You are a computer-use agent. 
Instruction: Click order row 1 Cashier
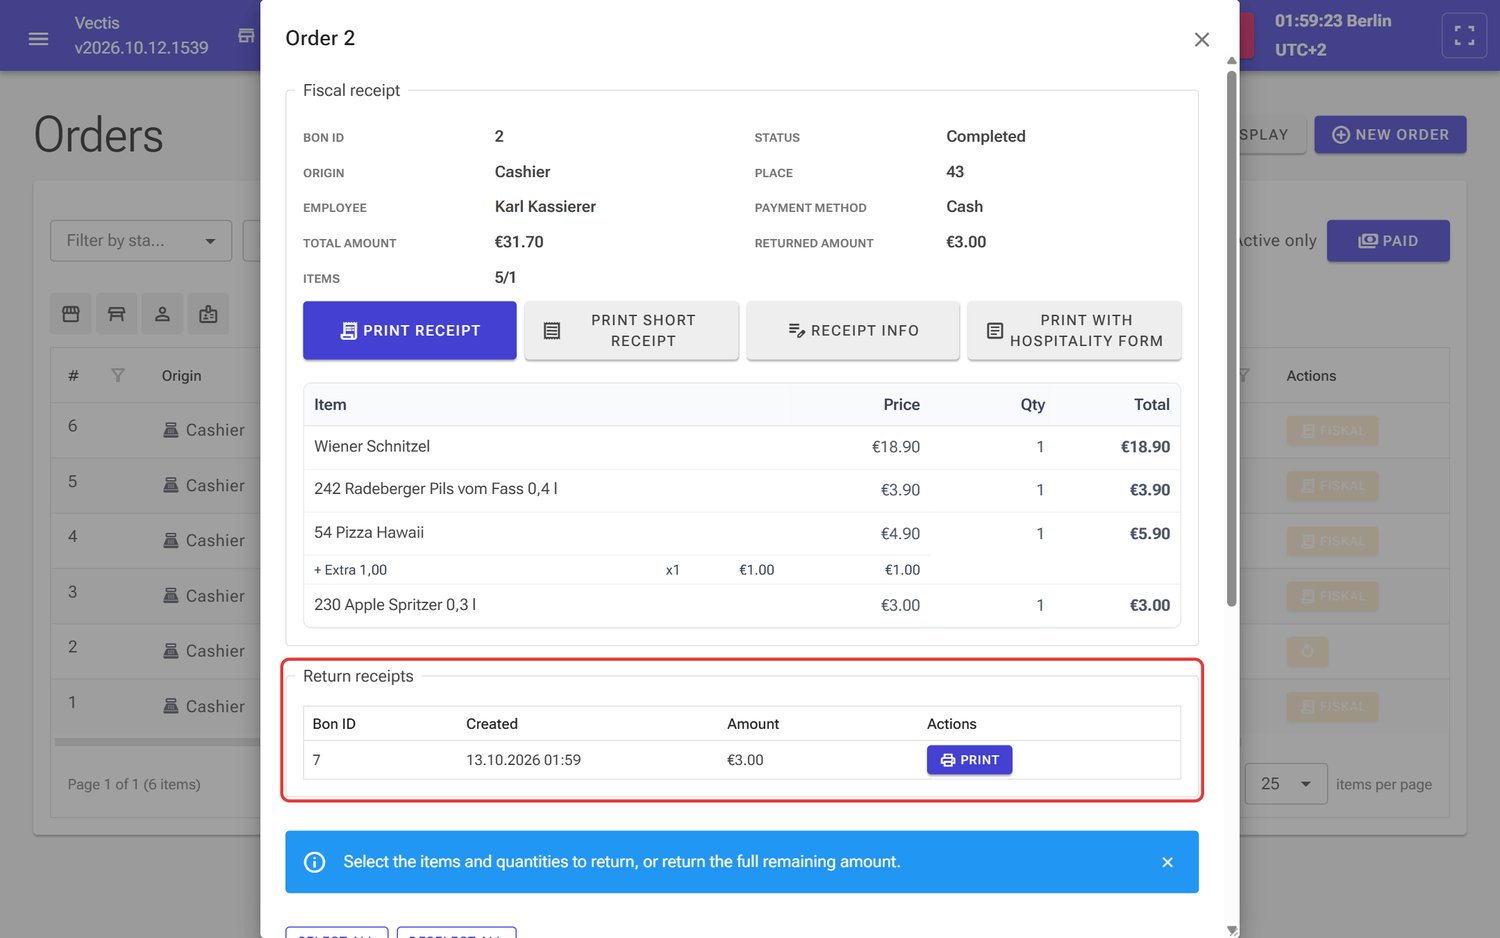[156, 706]
